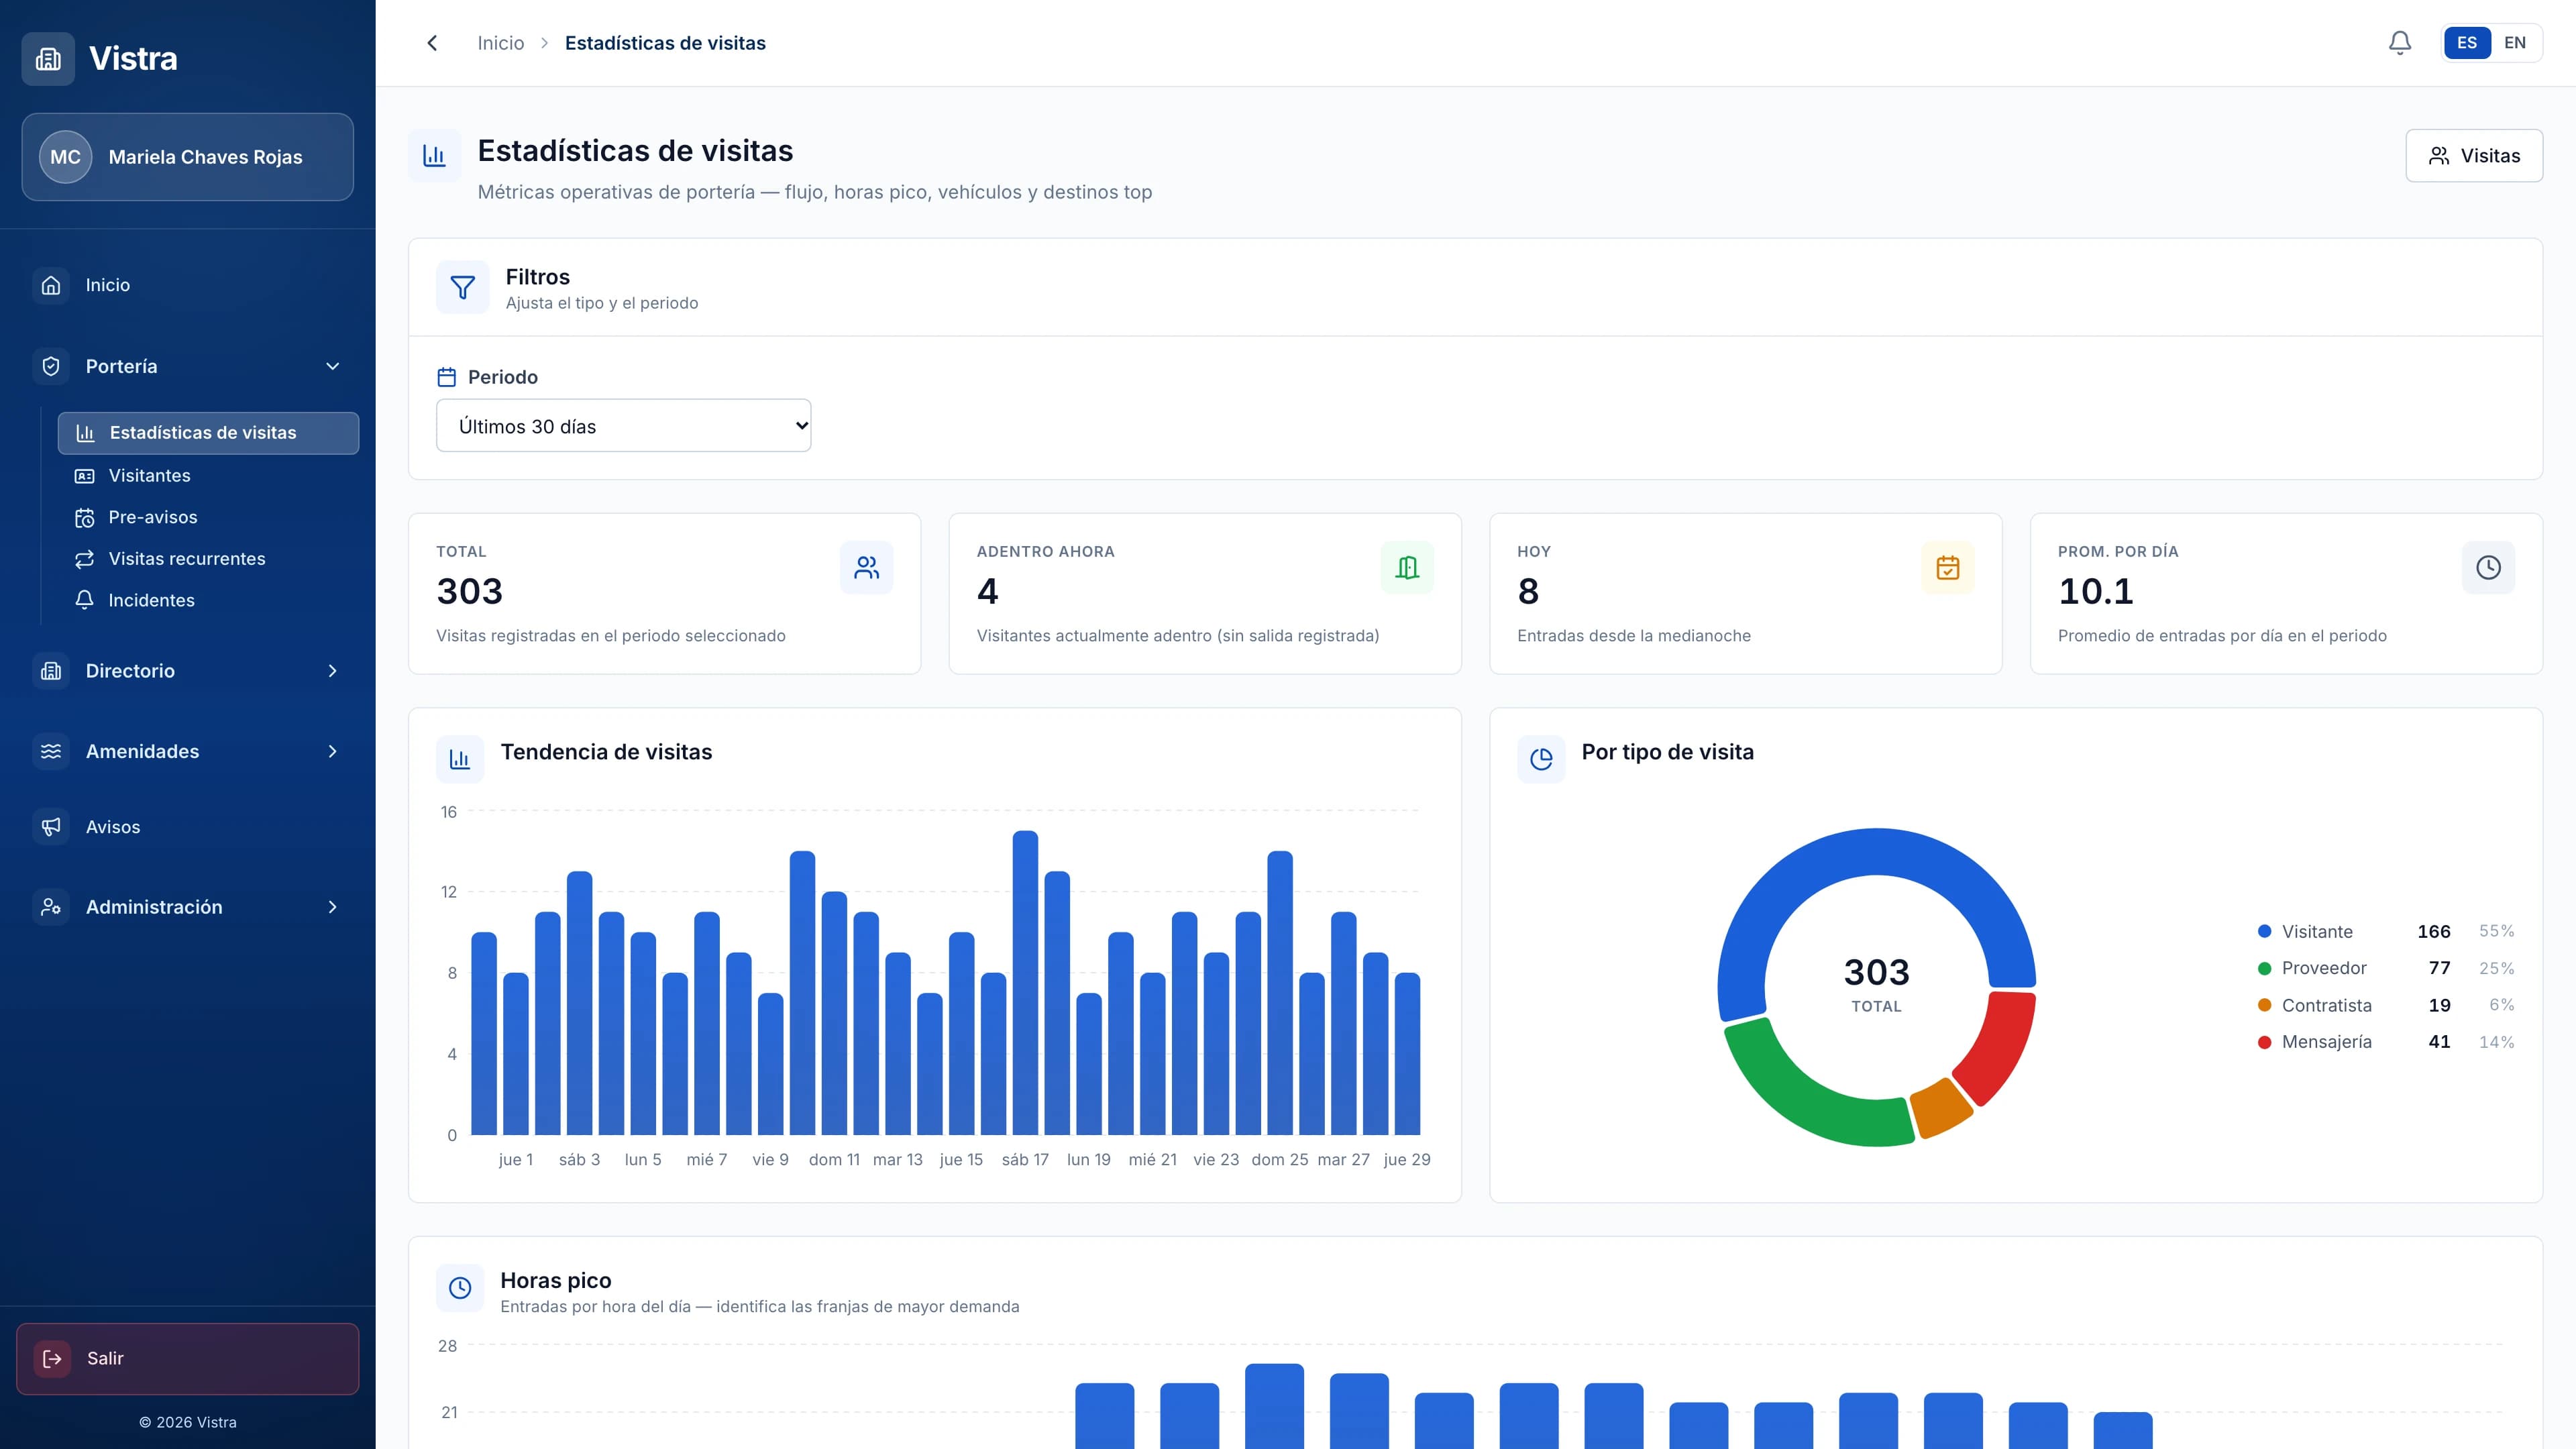Click the Avisos megaphone icon
This screenshot has width=2576, height=1449.
click(x=51, y=827)
